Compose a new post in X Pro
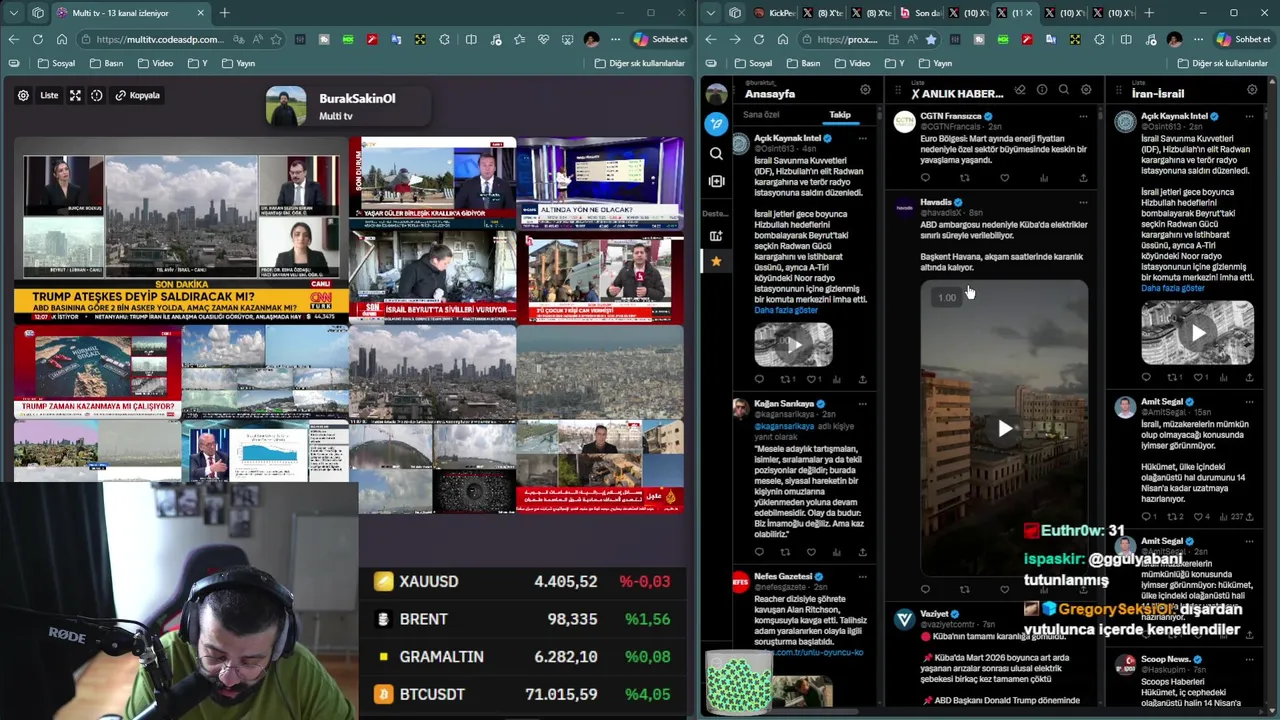 click(716, 124)
